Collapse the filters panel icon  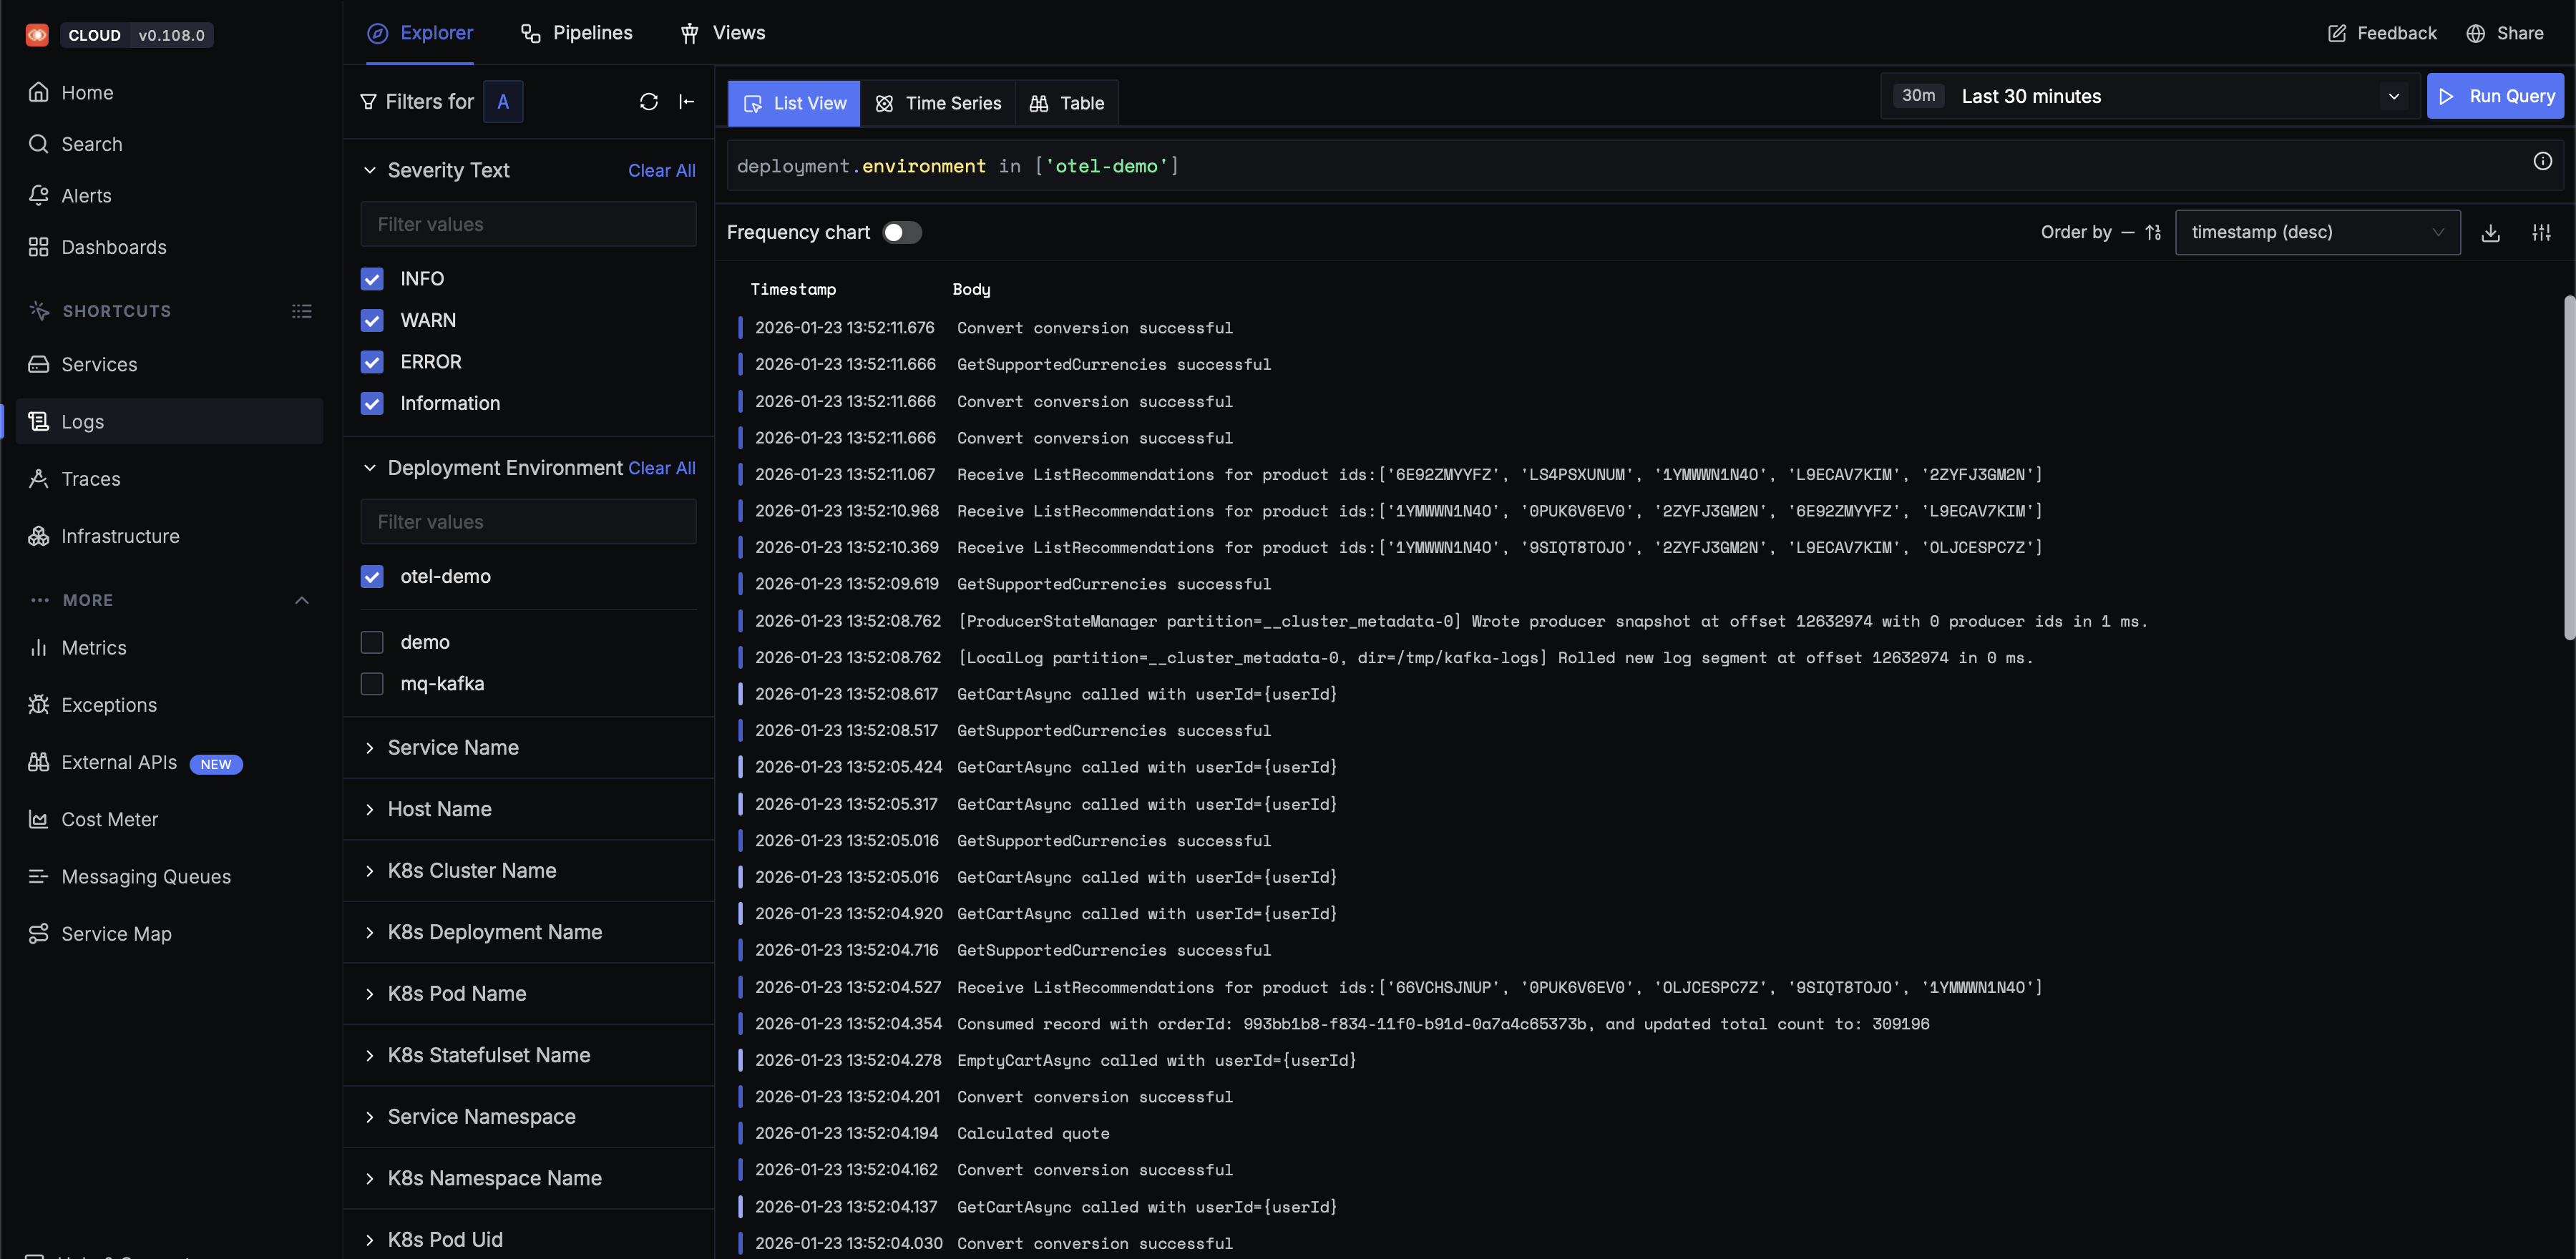click(687, 102)
